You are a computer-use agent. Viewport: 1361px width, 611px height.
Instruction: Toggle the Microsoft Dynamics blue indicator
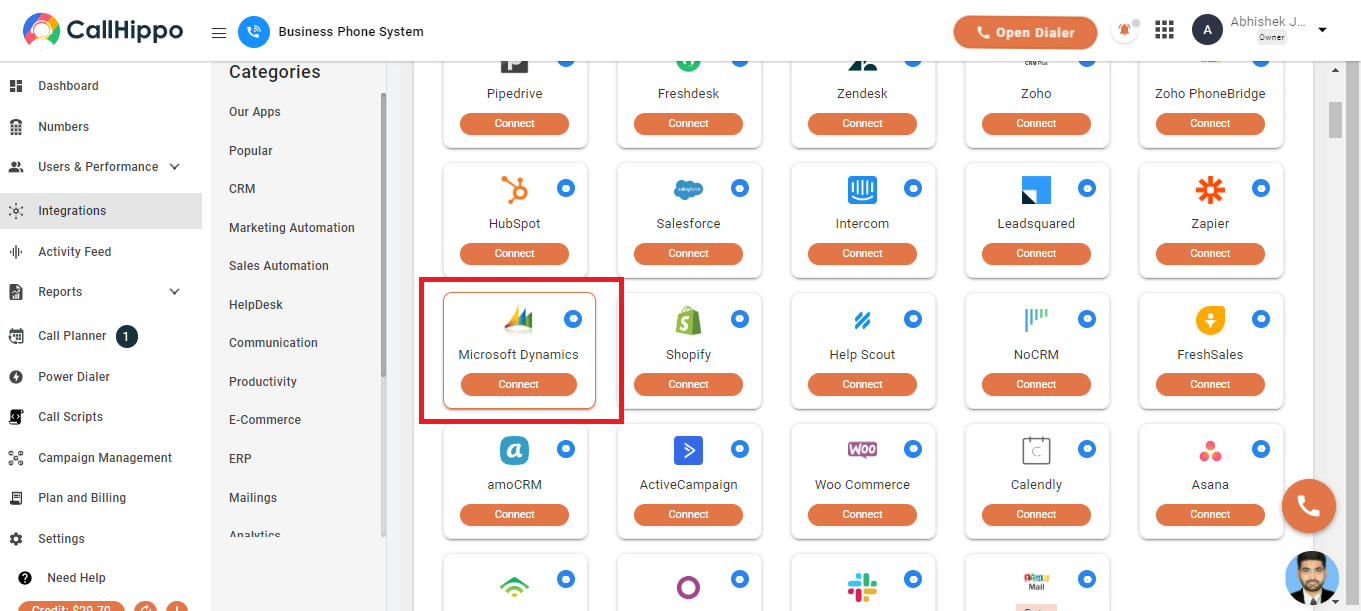pyautogui.click(x=573, y=319)
